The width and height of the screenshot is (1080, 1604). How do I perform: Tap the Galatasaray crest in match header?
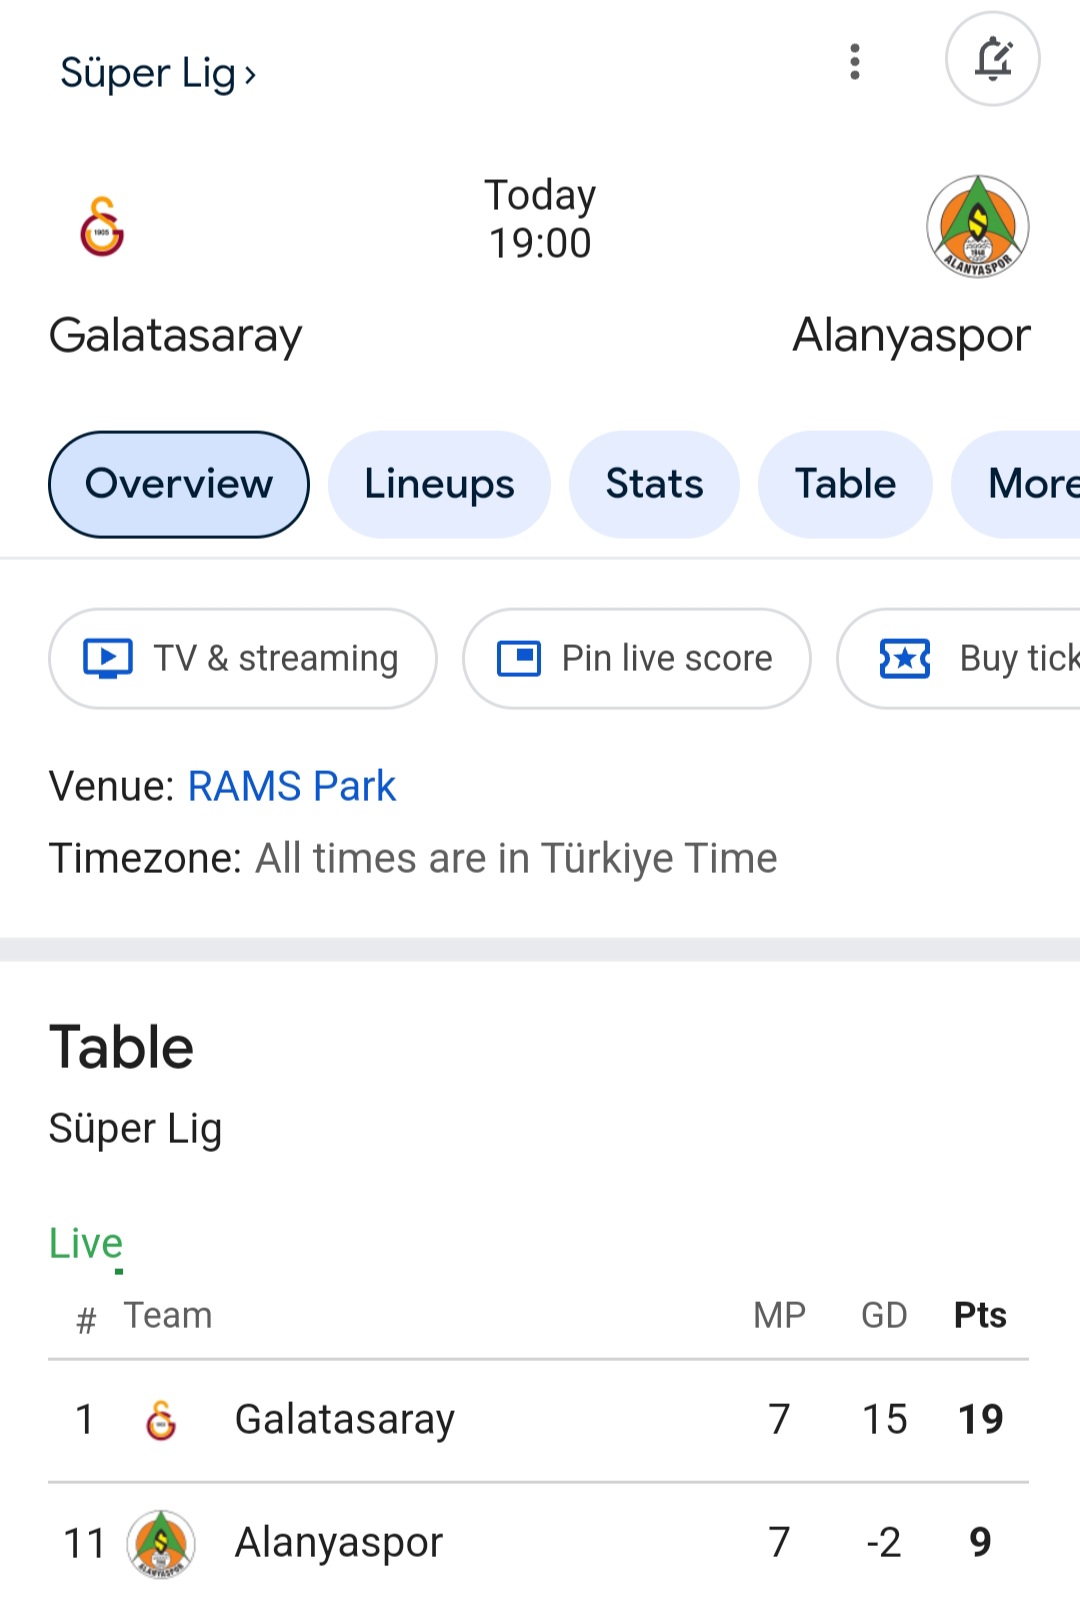click(x=102, y=227)
